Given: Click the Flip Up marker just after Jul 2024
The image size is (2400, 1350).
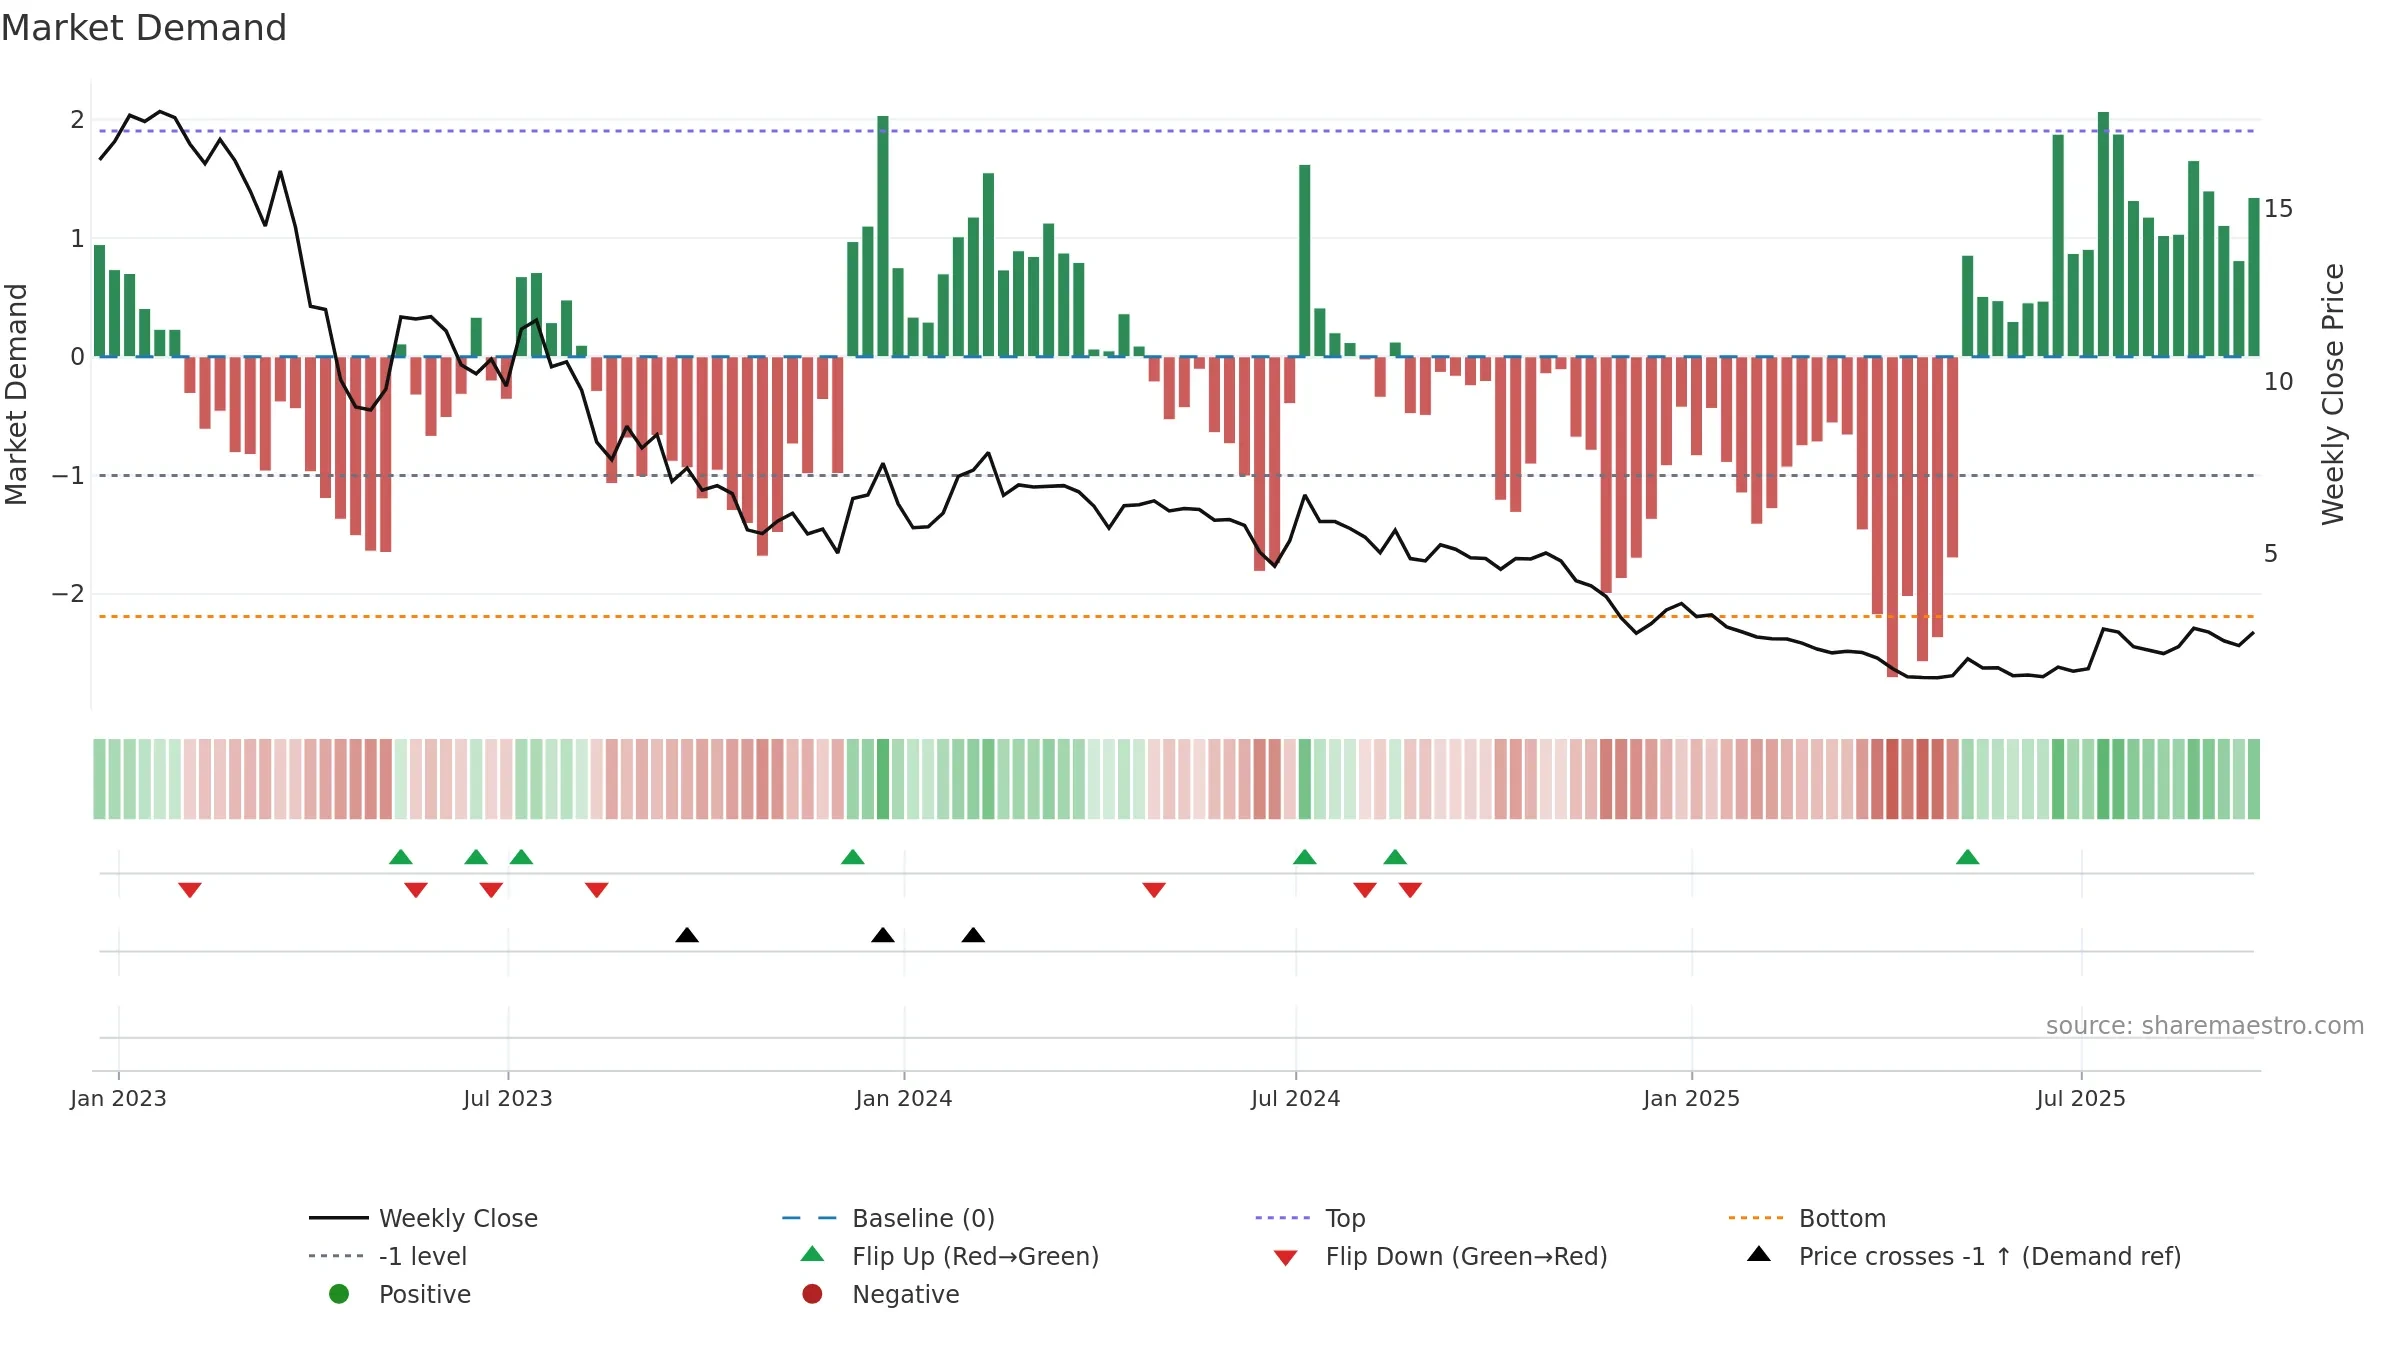Looking at the screenshot, I should coord(1304,857).
